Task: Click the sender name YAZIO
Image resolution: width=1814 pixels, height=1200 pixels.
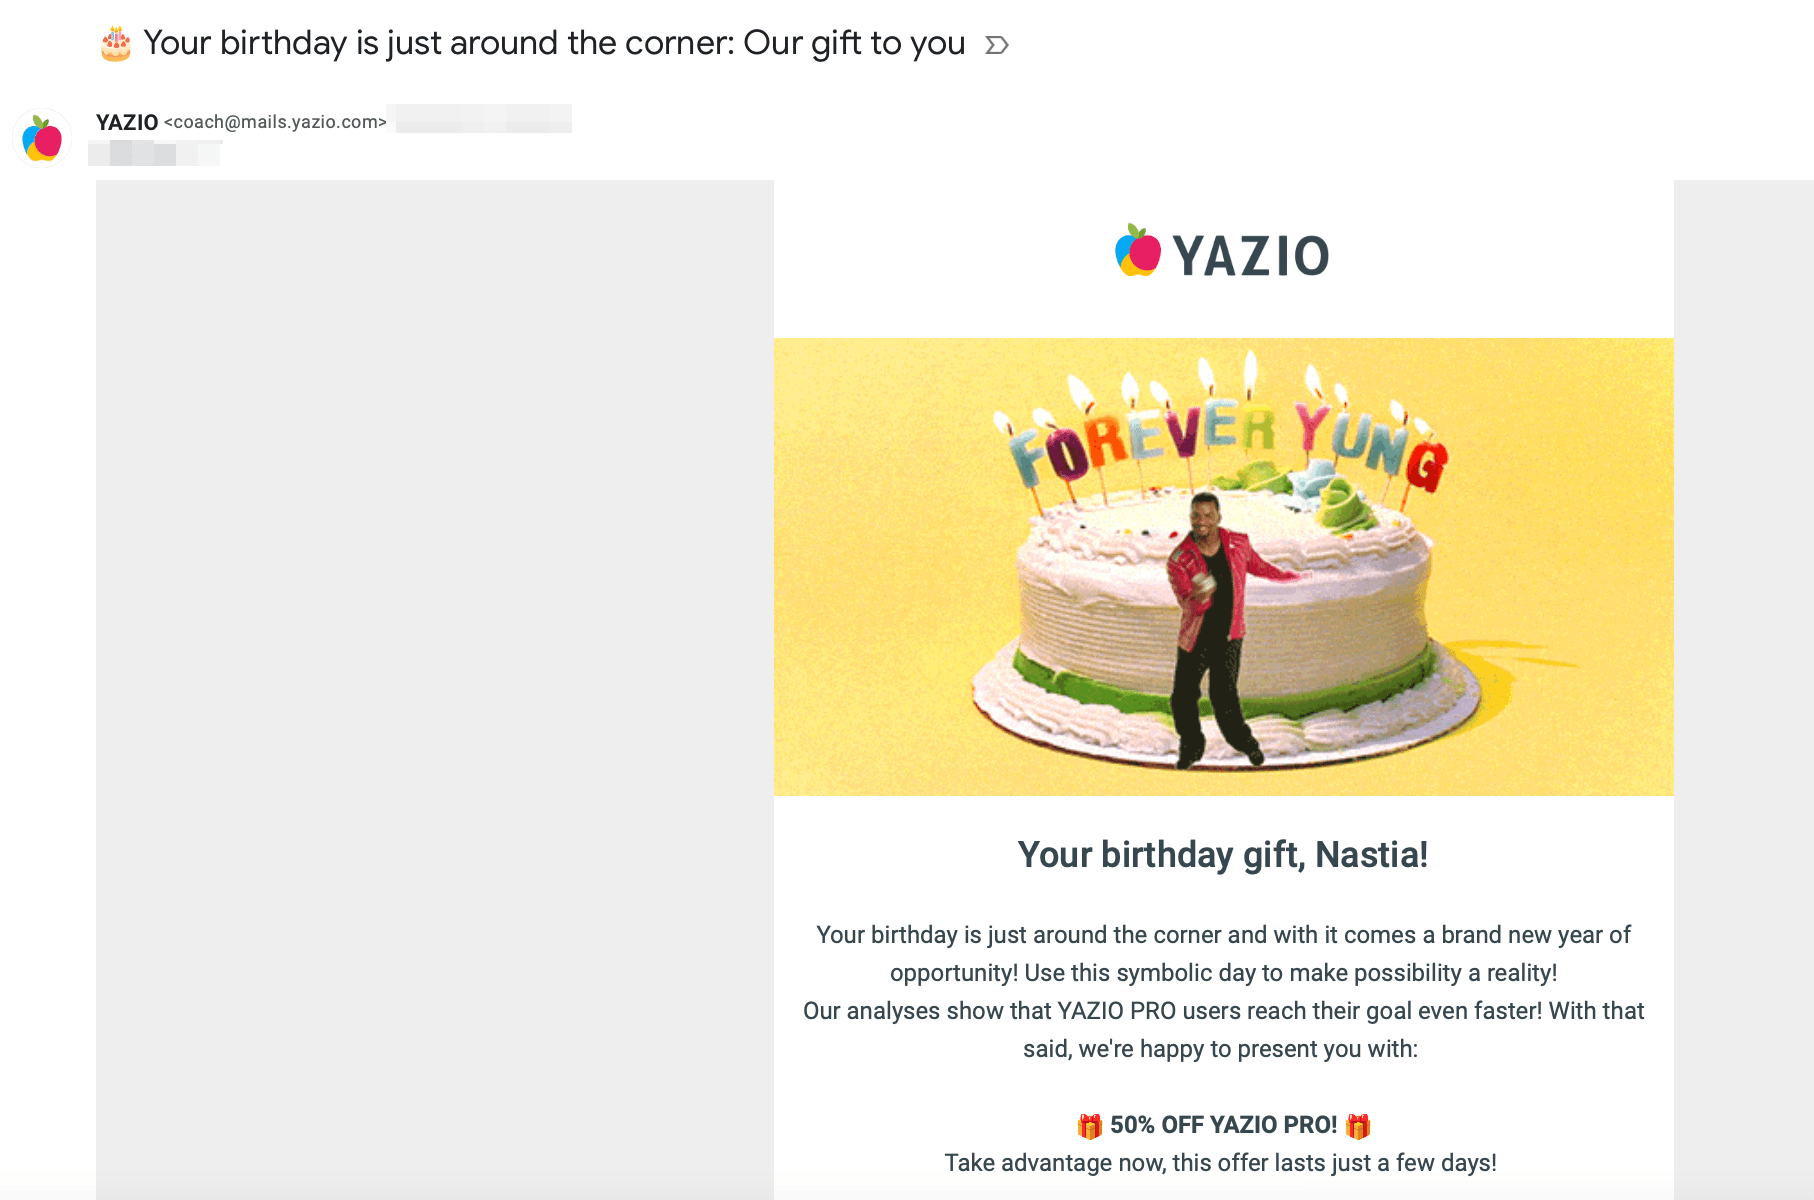Action: 127,122
